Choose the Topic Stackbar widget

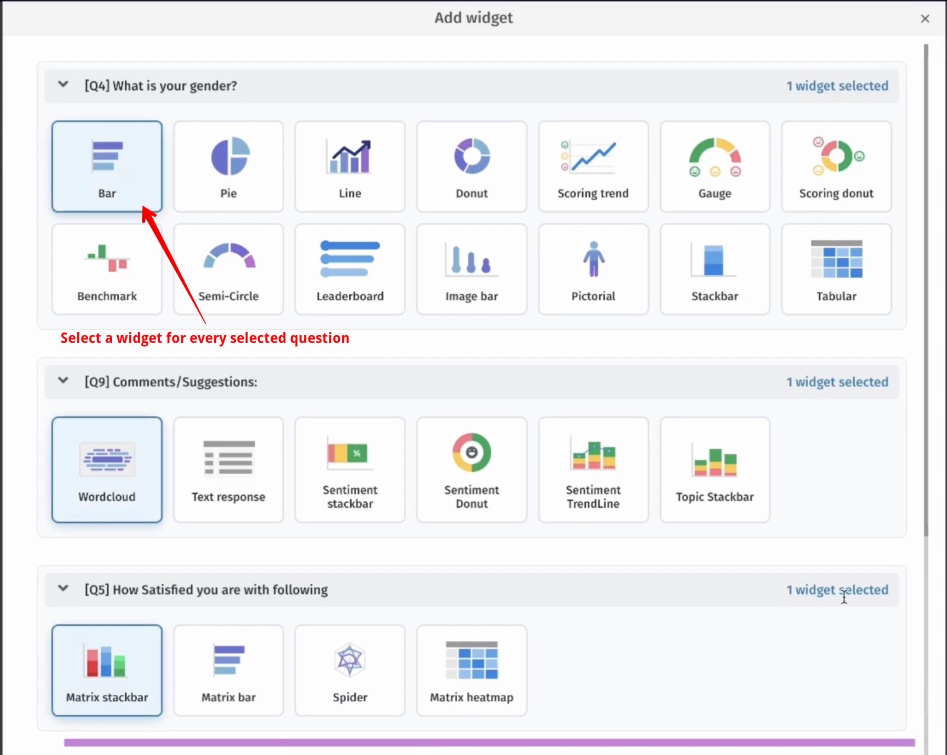click(715, 469)
